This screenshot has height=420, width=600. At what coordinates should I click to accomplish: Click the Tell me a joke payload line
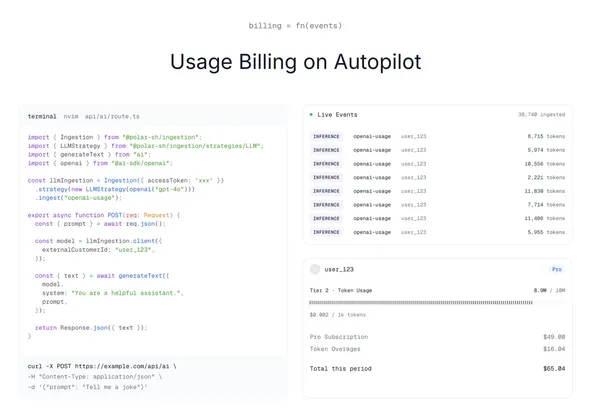point(87,387)
